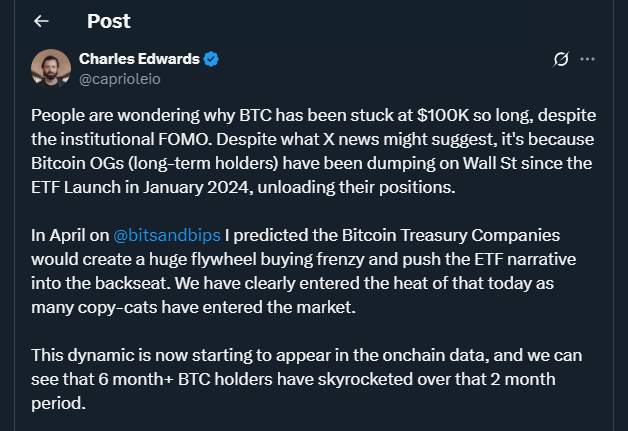Viewport: 628px width, 431px height.
Task: Click the Charles Edwards display name
Action: (139, 59)
